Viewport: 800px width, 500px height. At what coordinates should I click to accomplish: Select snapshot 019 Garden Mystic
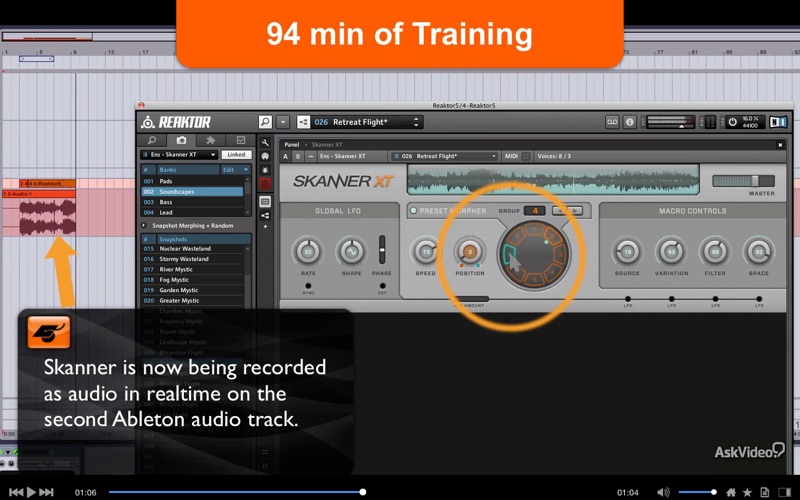pos(193,290)
